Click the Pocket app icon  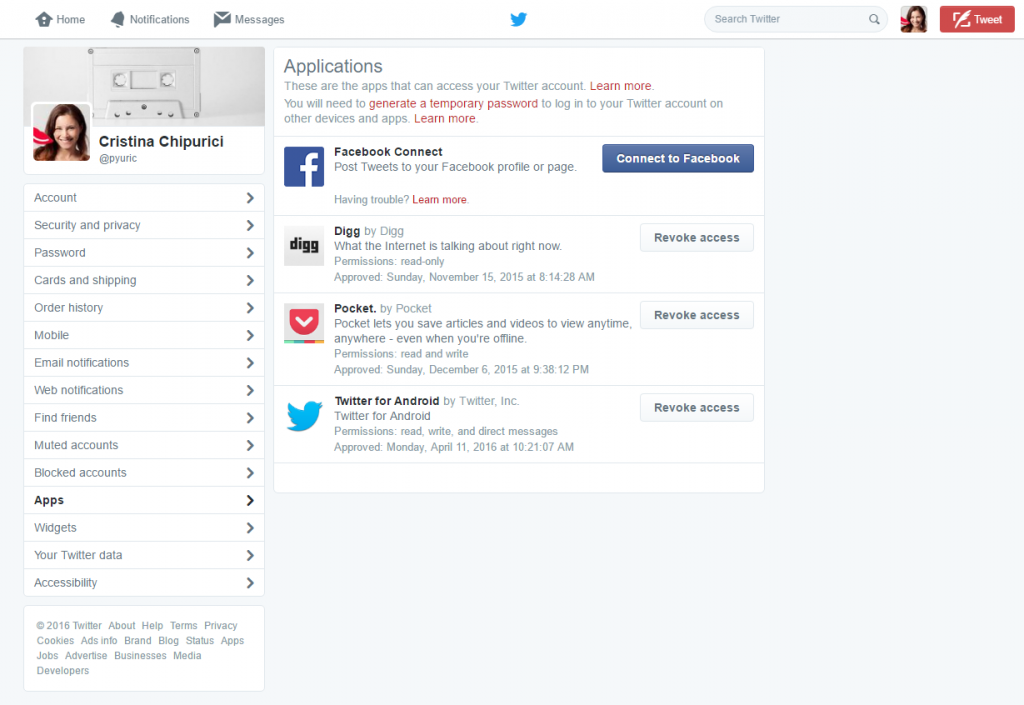click(x=304, y=321)
